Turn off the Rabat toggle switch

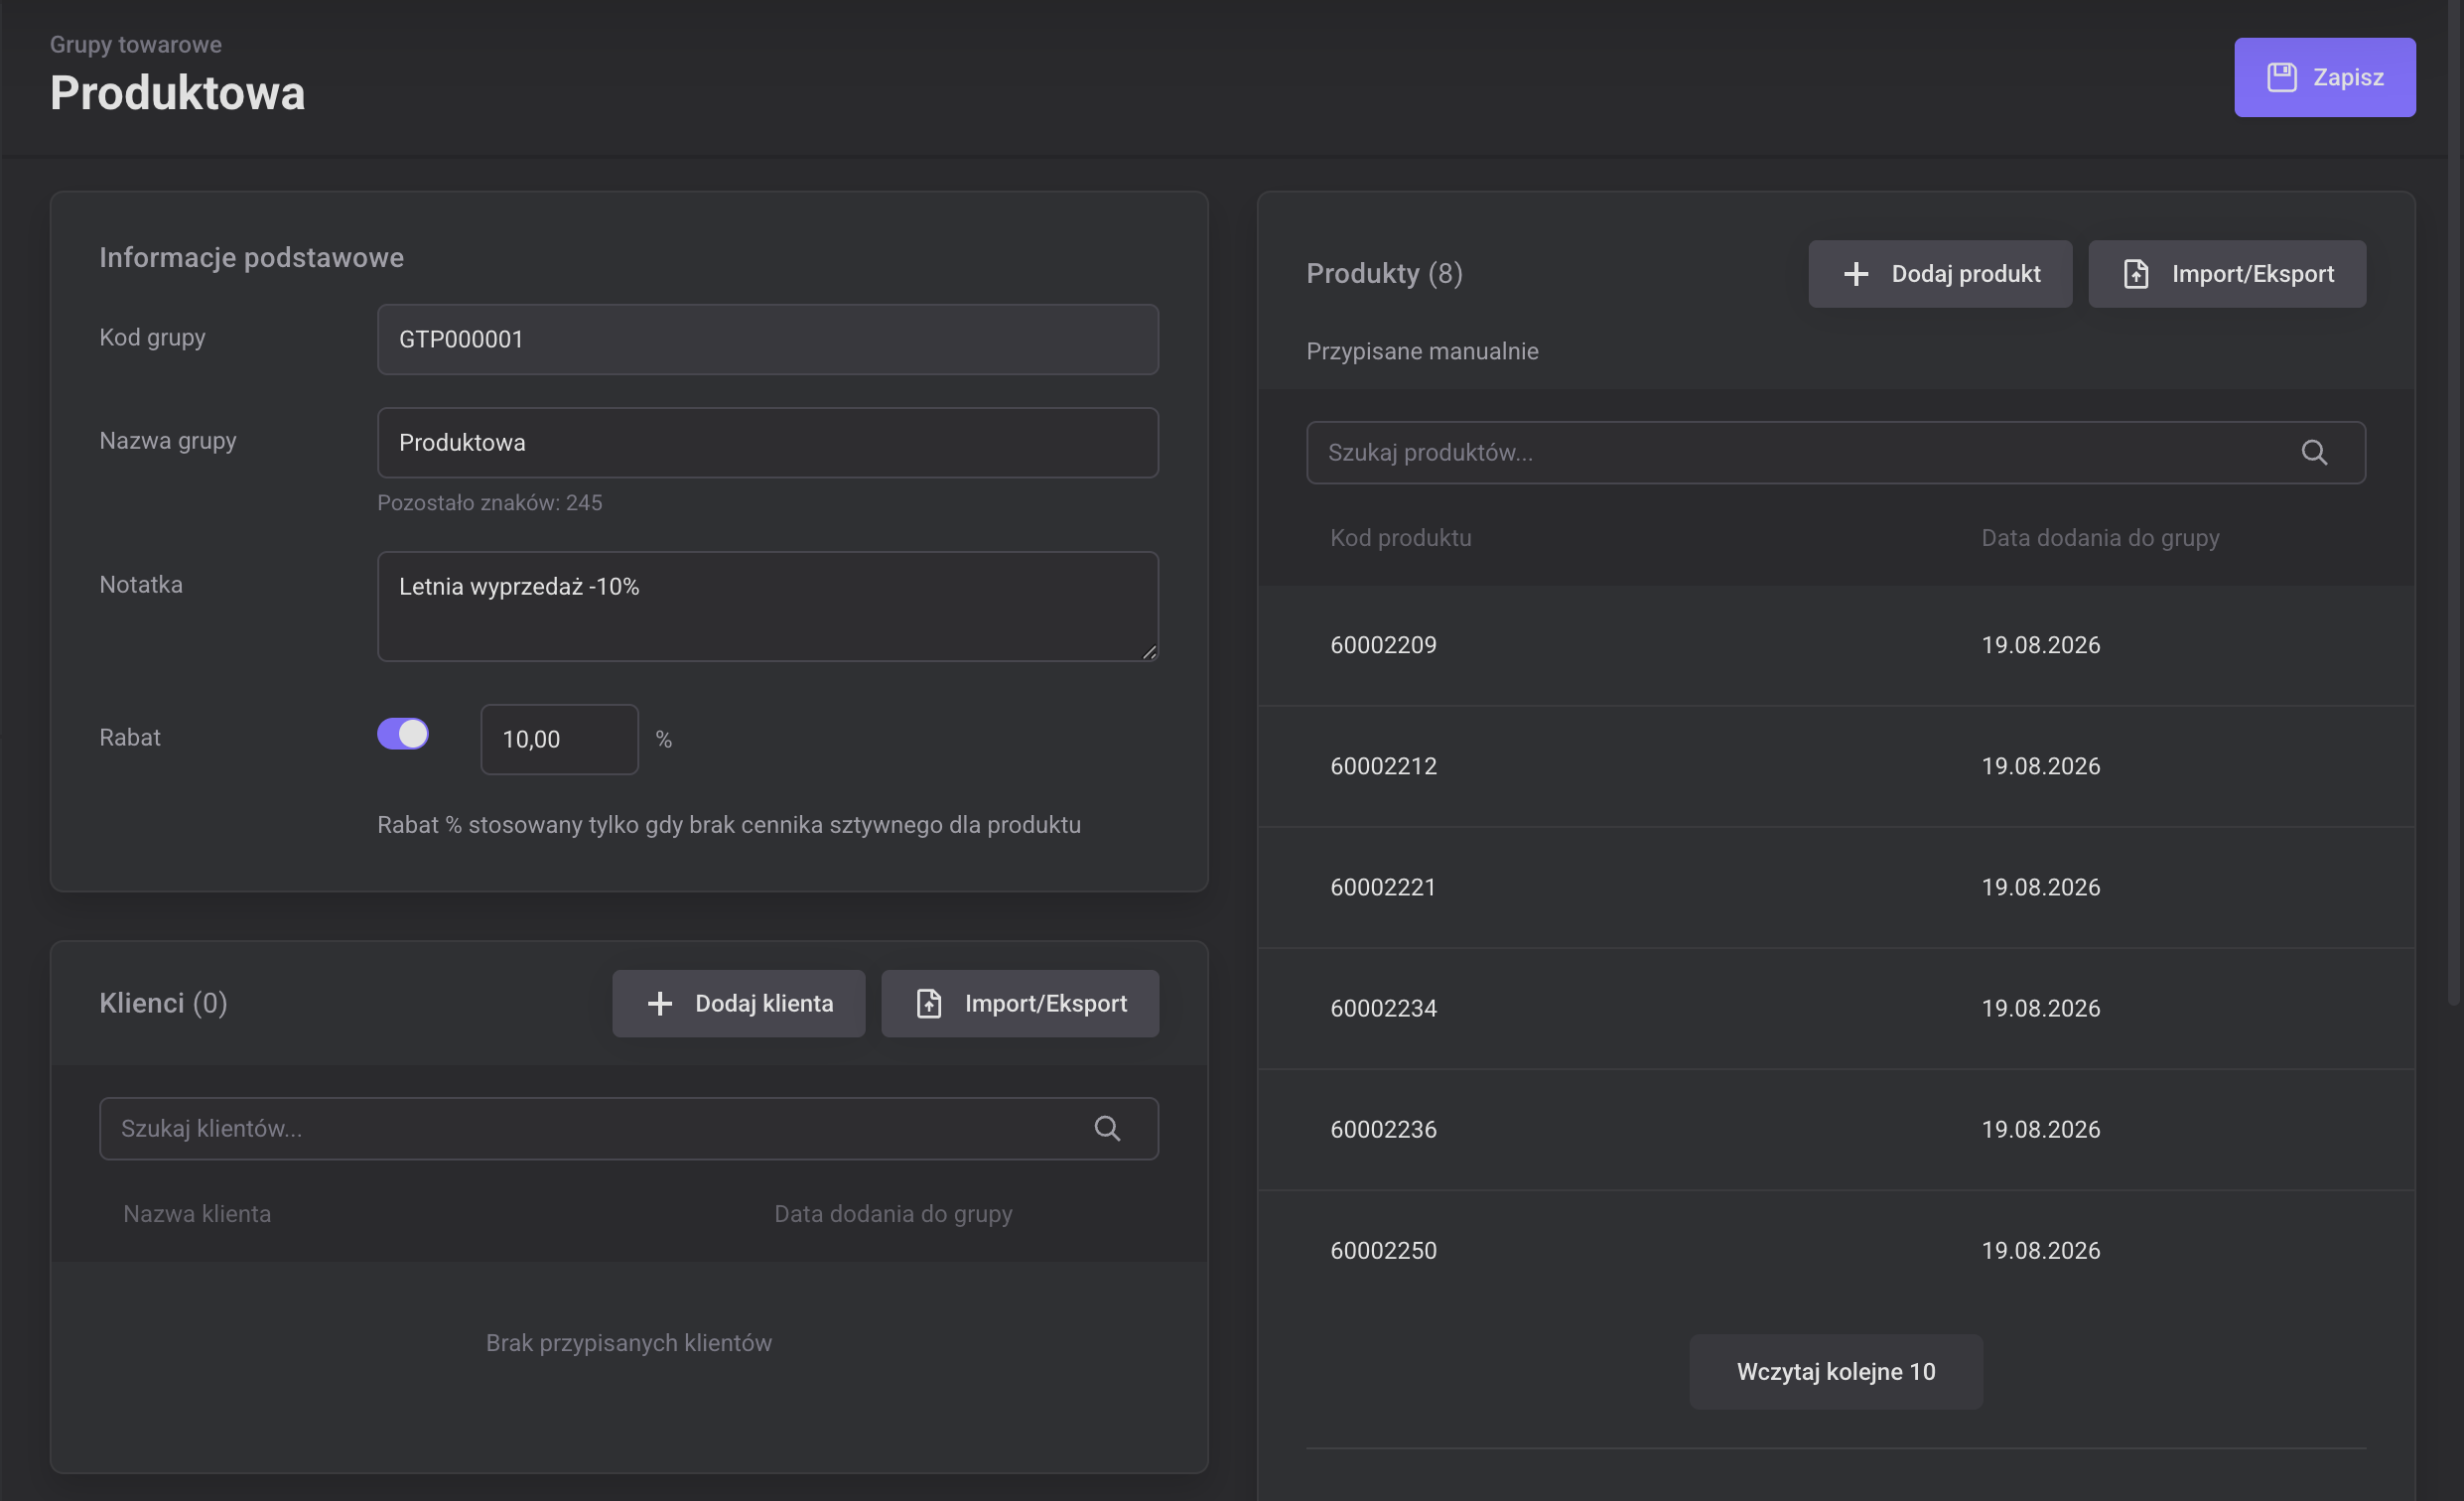tap(402, 733)
